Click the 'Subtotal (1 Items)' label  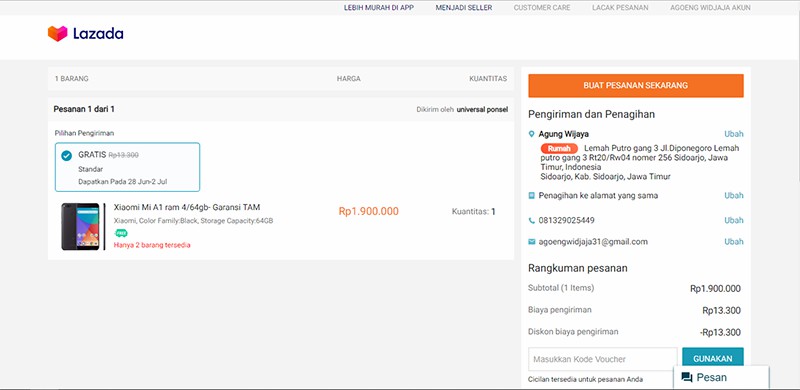pyautogui.click(x=561, y=288)
